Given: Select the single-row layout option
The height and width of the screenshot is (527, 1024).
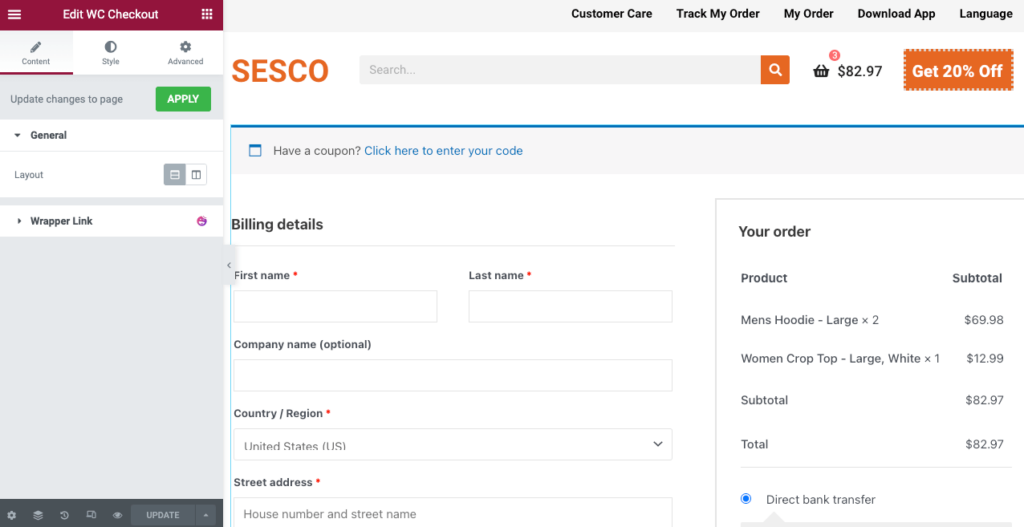Looking at the screenshot, I should pos(175,175).
